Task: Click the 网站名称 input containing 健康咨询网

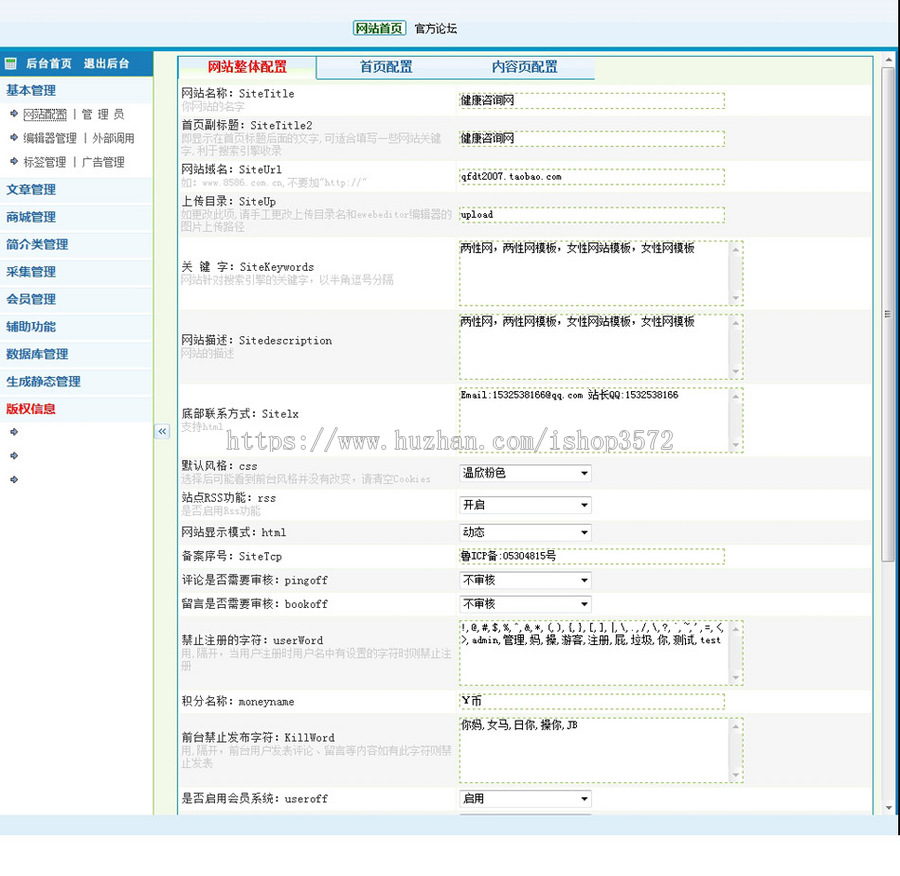Action: pyautogui.click(x=588, y=100)
